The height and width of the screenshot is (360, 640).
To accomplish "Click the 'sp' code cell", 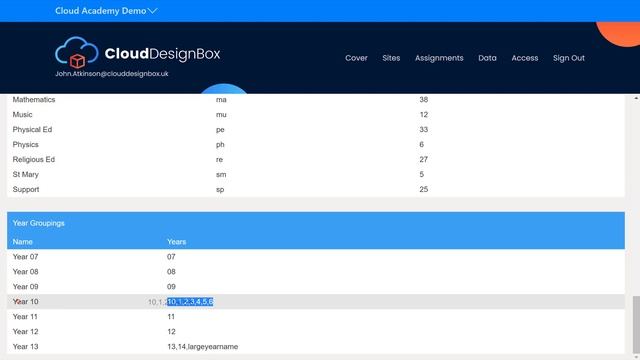I will coord(220,190).
